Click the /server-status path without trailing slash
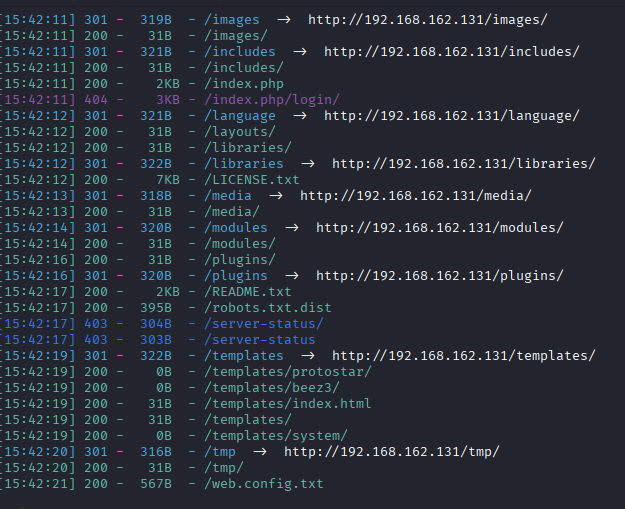Screen dimensions: 625x509 point(260,340)
